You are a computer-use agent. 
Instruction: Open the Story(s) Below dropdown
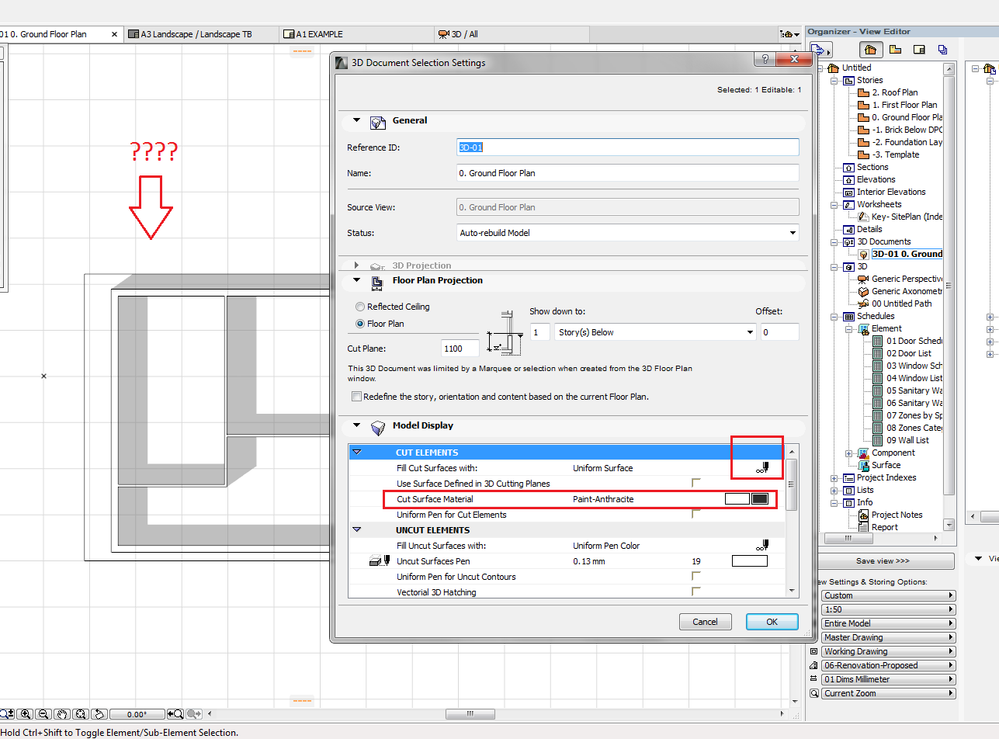tap(655, 333)
